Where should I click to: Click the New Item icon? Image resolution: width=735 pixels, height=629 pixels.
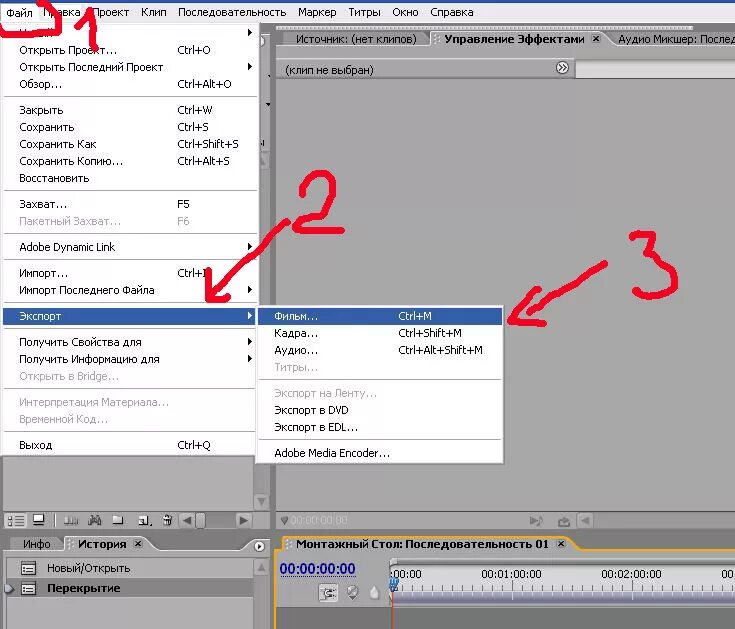(144, 520)
